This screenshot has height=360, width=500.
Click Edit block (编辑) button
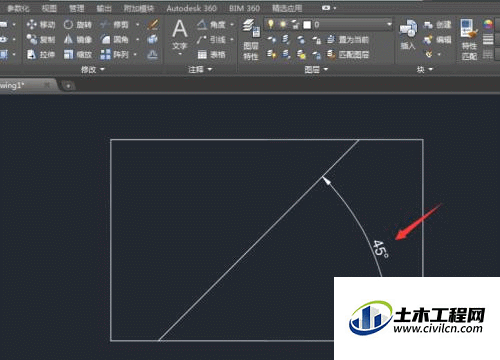pyautogui.click(x=437, y=40)
